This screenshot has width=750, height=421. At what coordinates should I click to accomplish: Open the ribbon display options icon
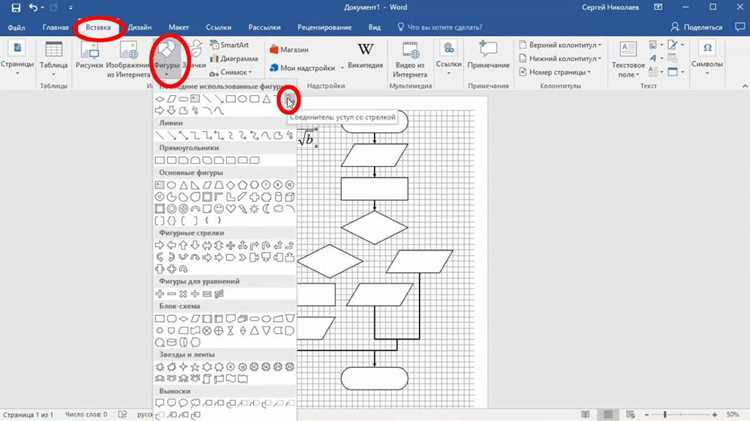(658, 7)
